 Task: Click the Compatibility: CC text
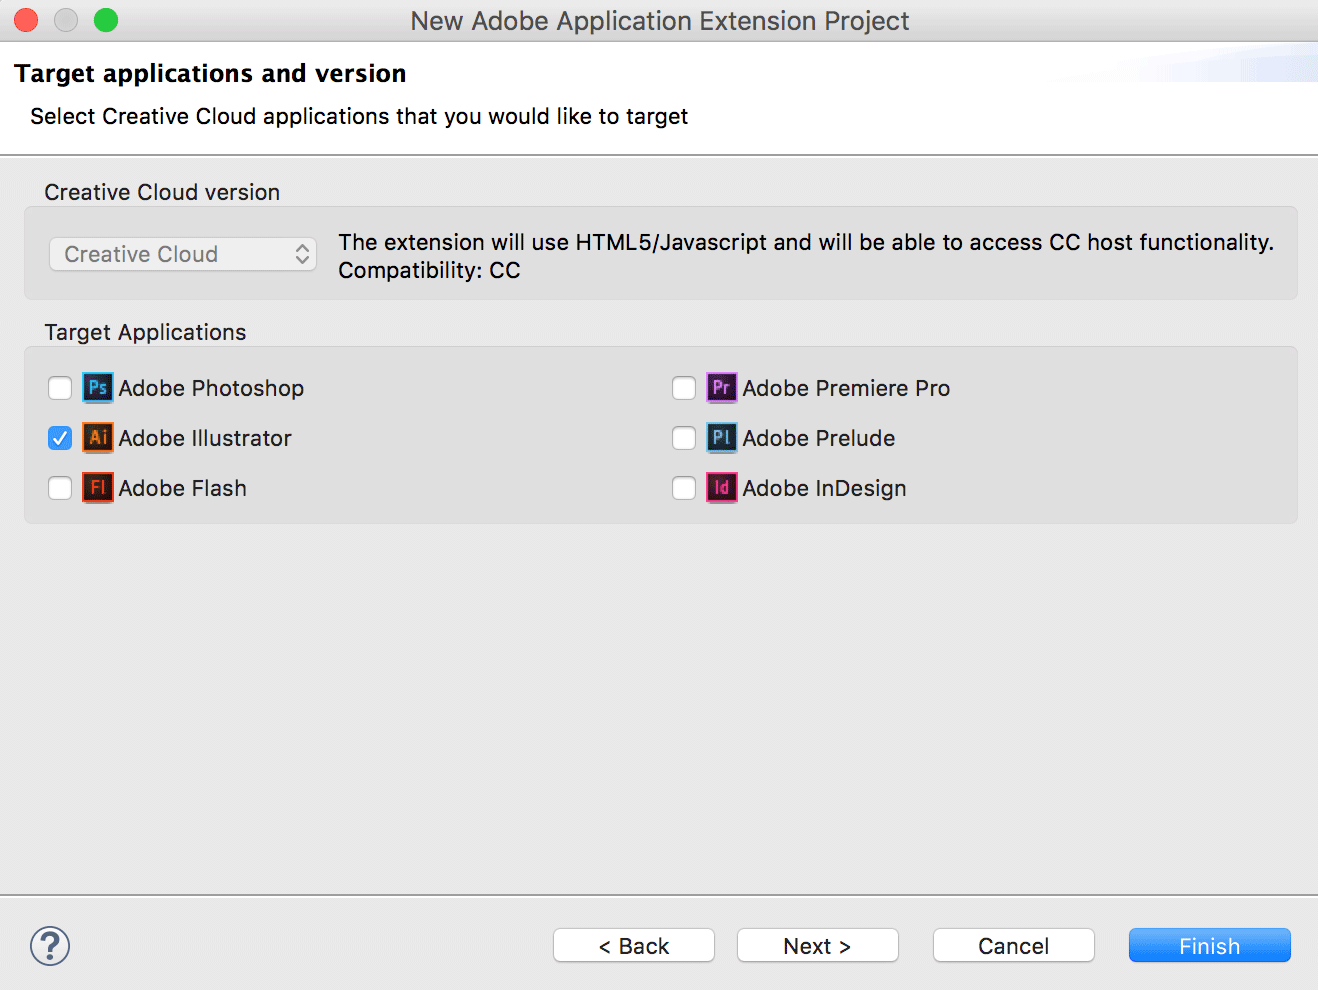tap(429, 270)
